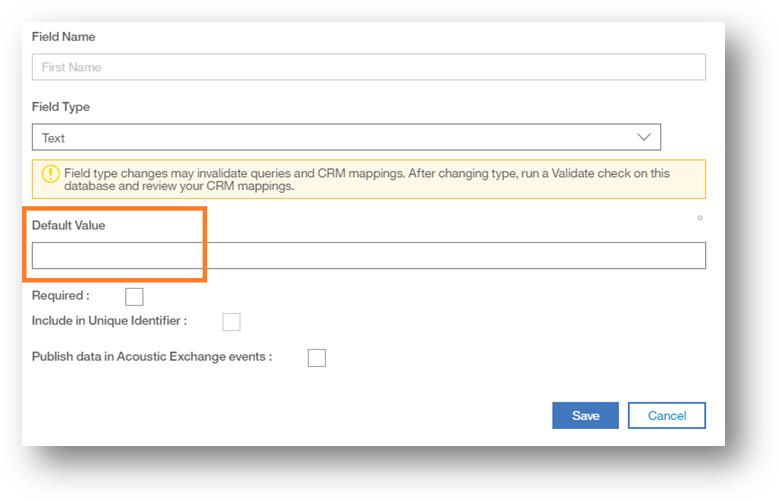Click the Publish data in Acoustic Exchange label

(x=152, y=356)
